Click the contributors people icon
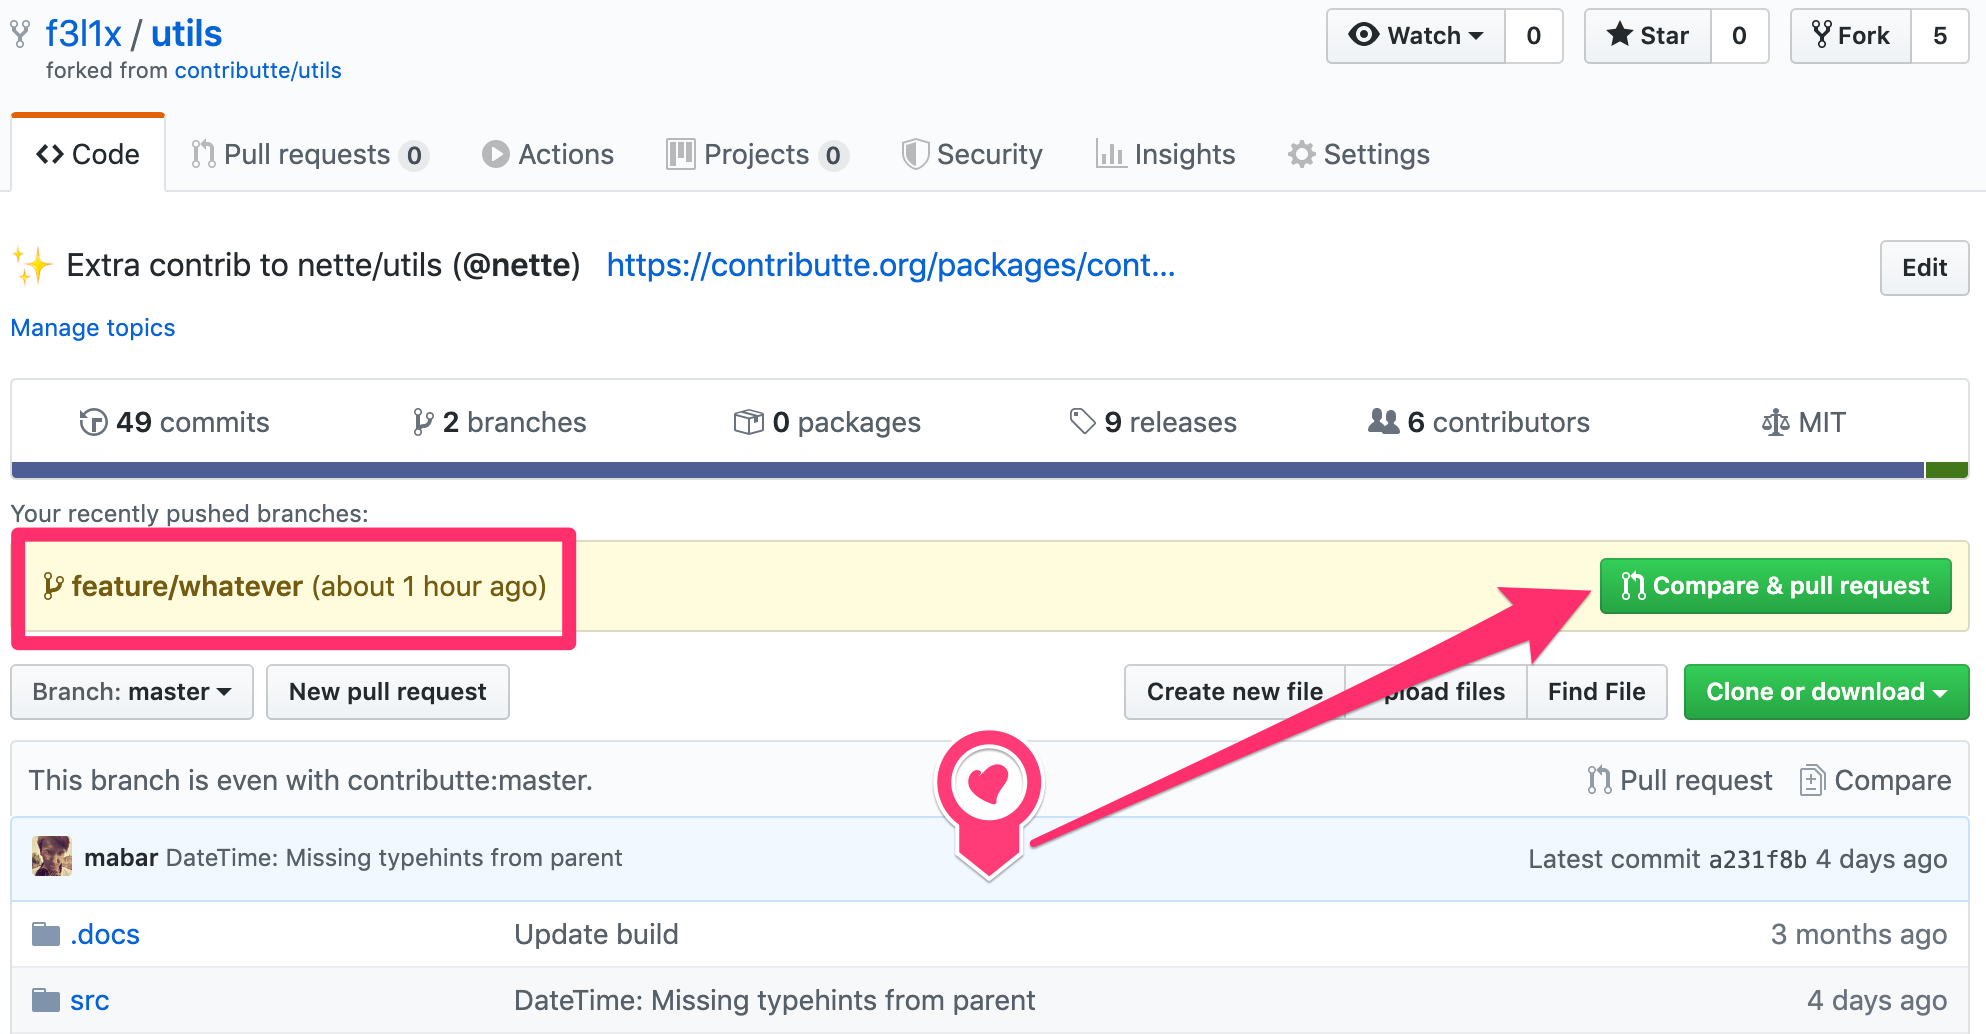Image resolution: width=1986 pixels, height=1034 pixels. [x=1383, y=421]
